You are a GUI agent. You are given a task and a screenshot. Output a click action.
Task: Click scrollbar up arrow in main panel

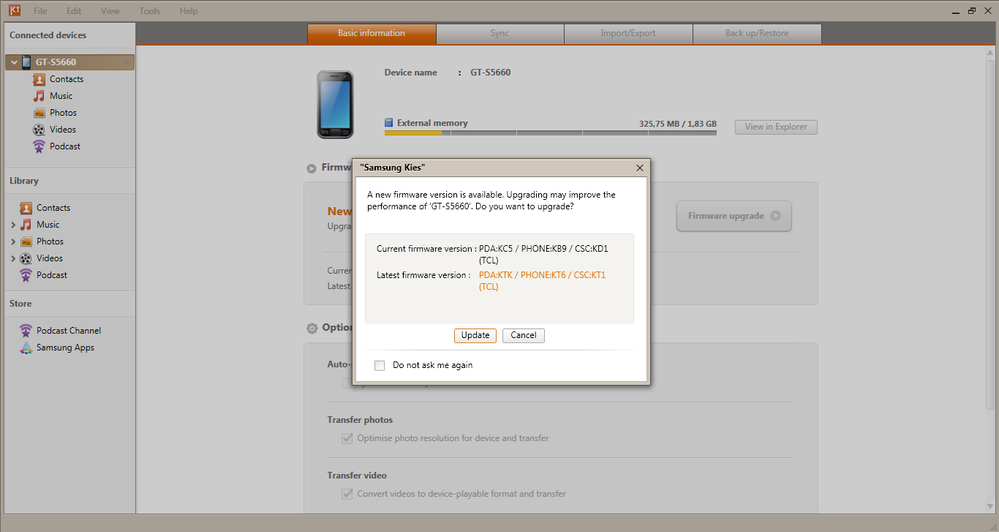tap(990, 52)
